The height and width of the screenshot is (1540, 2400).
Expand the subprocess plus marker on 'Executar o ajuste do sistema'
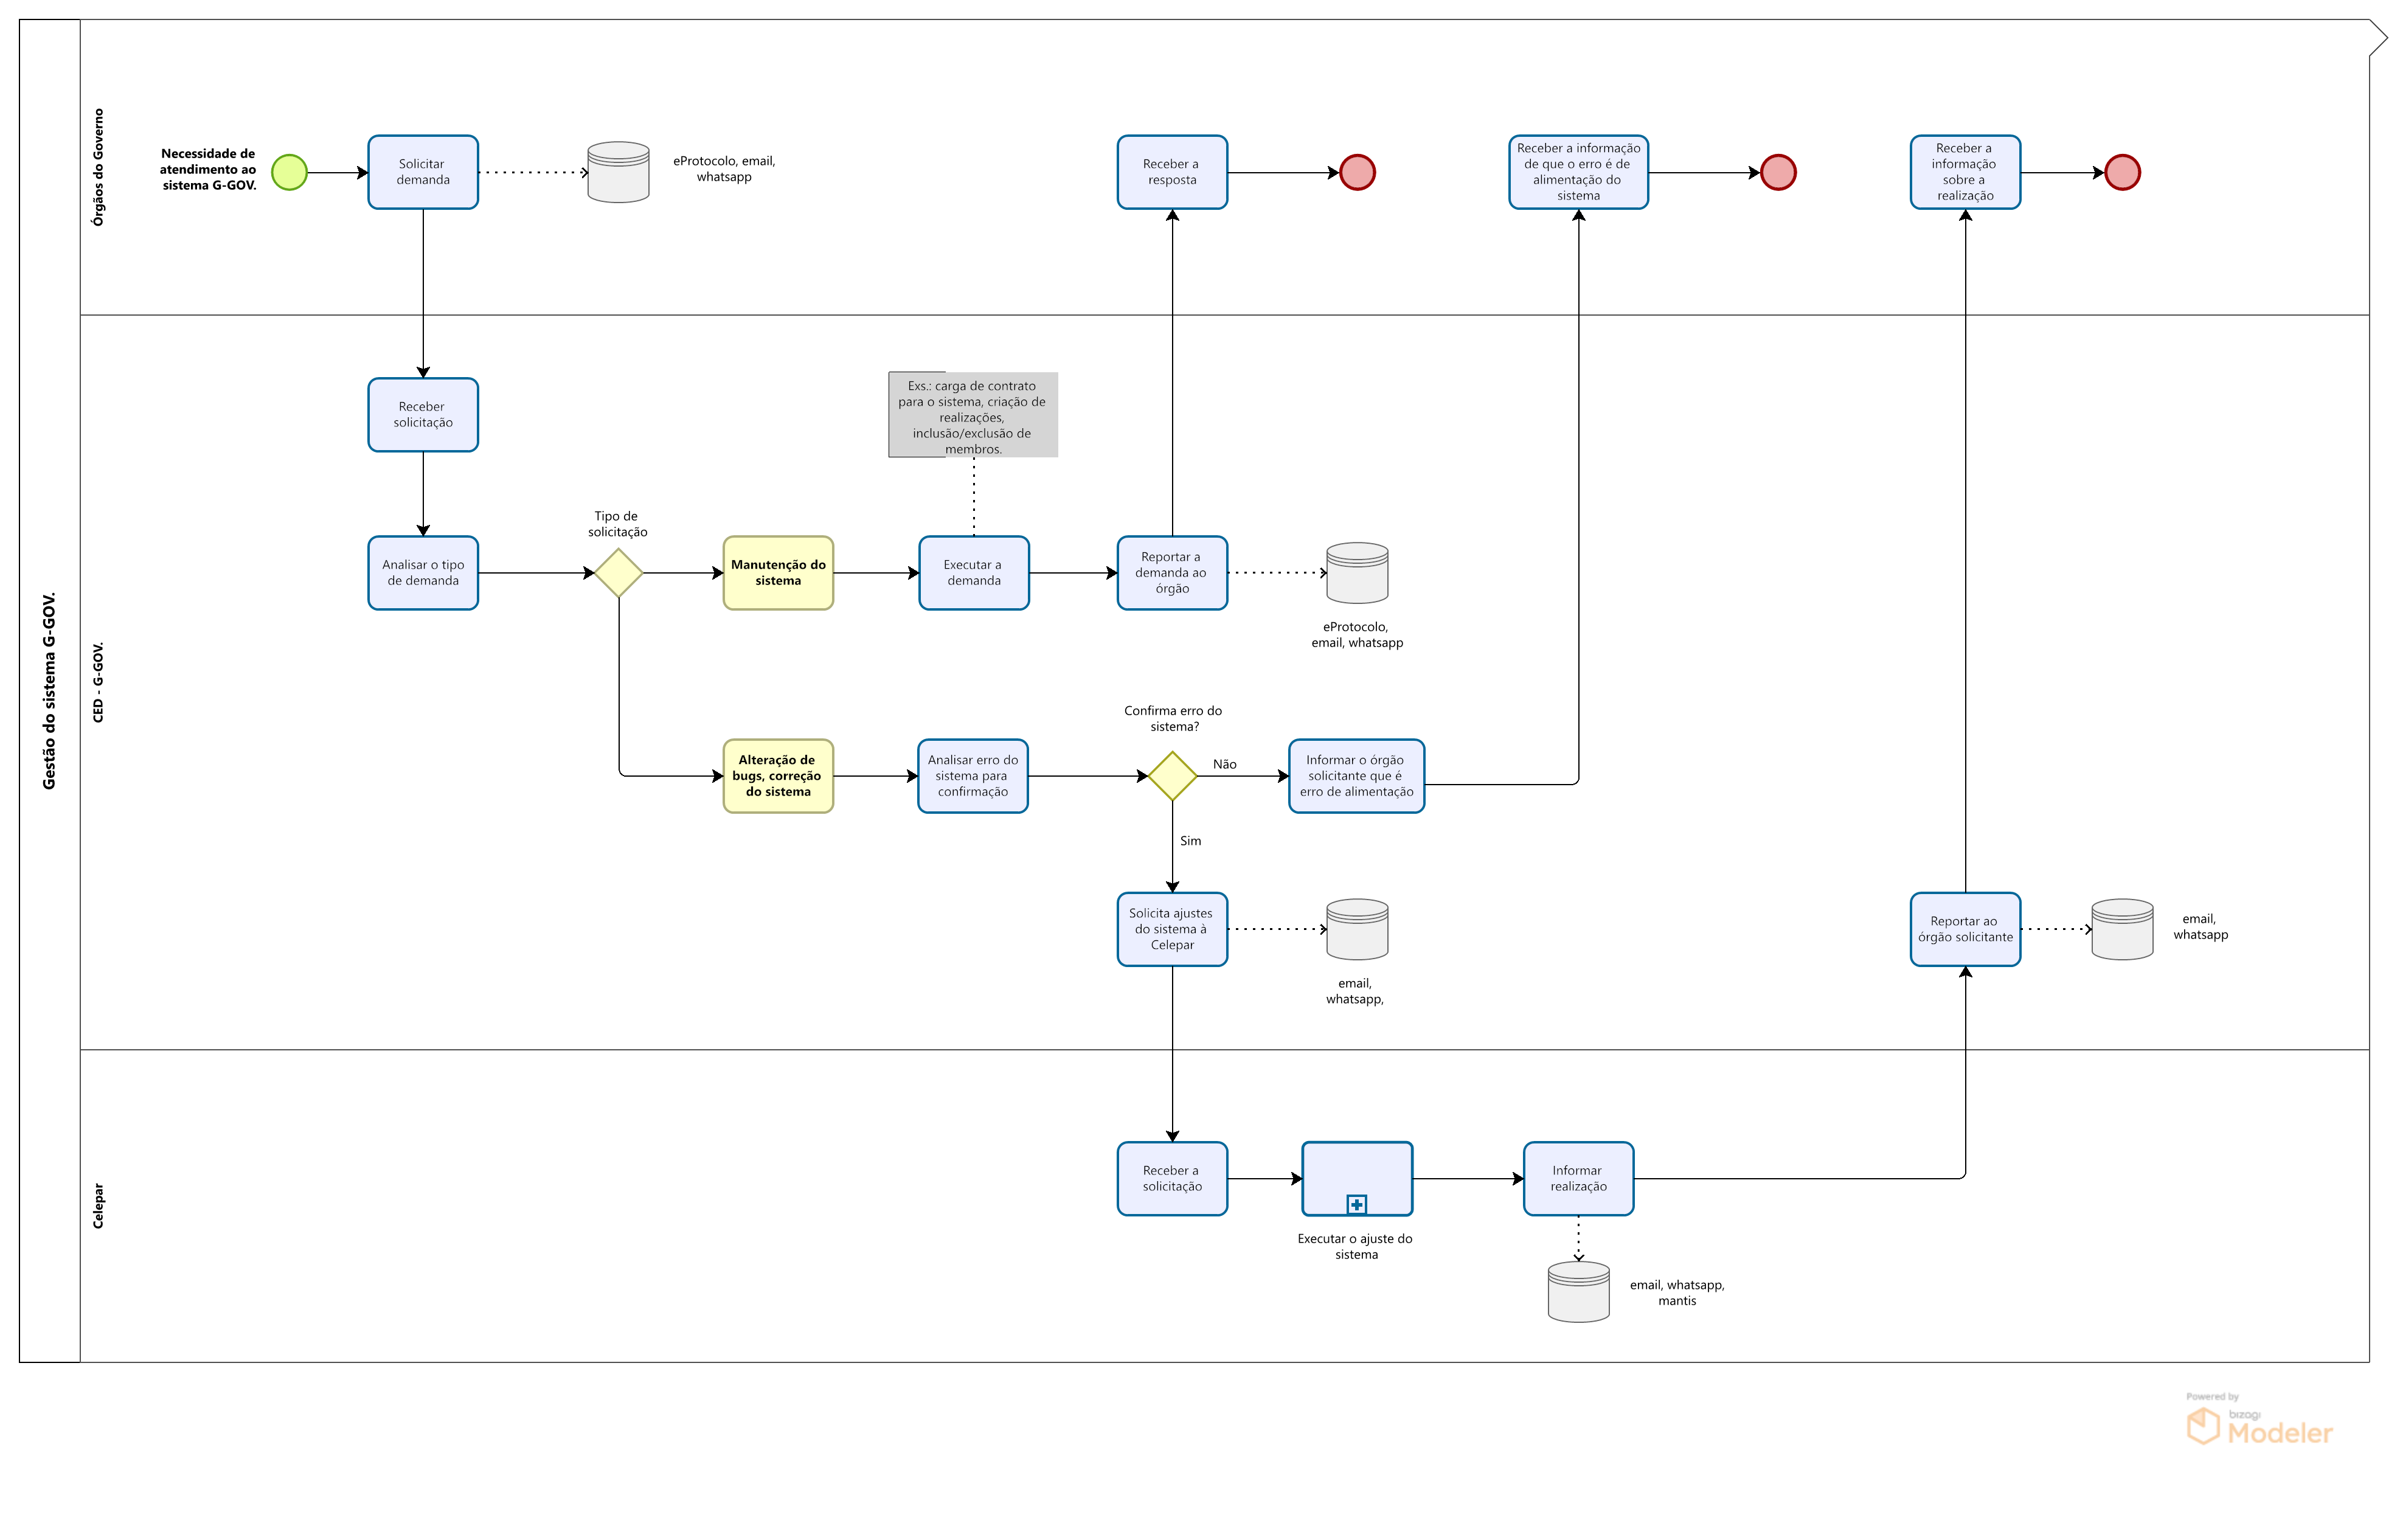1357,1205
